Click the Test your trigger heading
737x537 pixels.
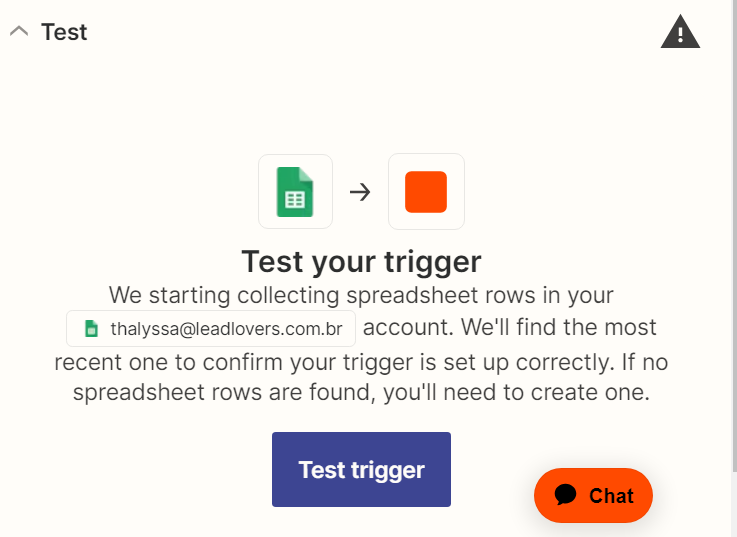(361, 262)
